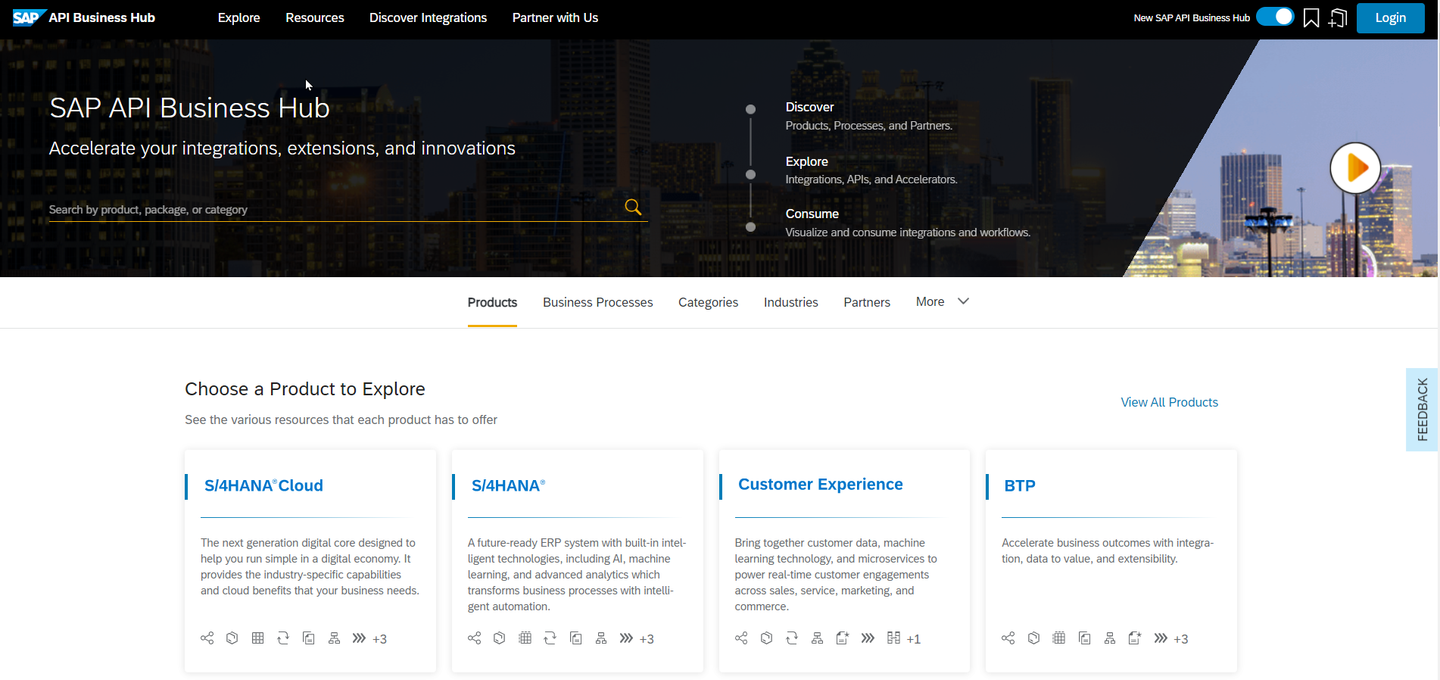Click the workflow columns icon on the Customer Experience card
Viewport: 1440px width, 680px height.
[894, 638]
